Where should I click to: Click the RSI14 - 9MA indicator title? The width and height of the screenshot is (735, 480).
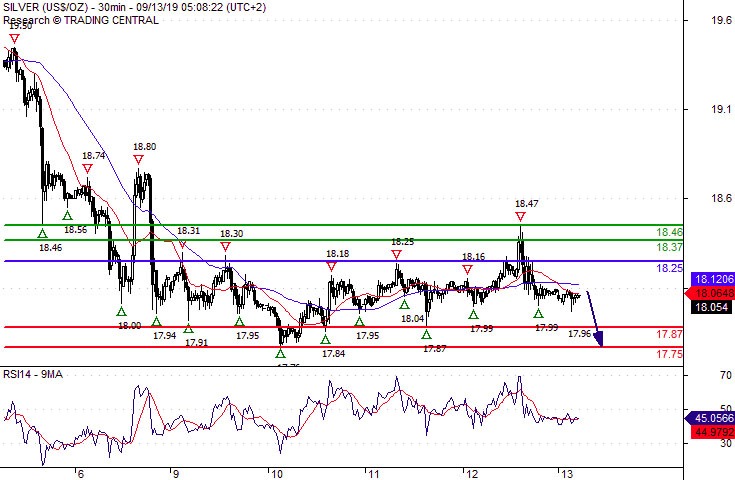pyautogui.click(x=33, y=374)
